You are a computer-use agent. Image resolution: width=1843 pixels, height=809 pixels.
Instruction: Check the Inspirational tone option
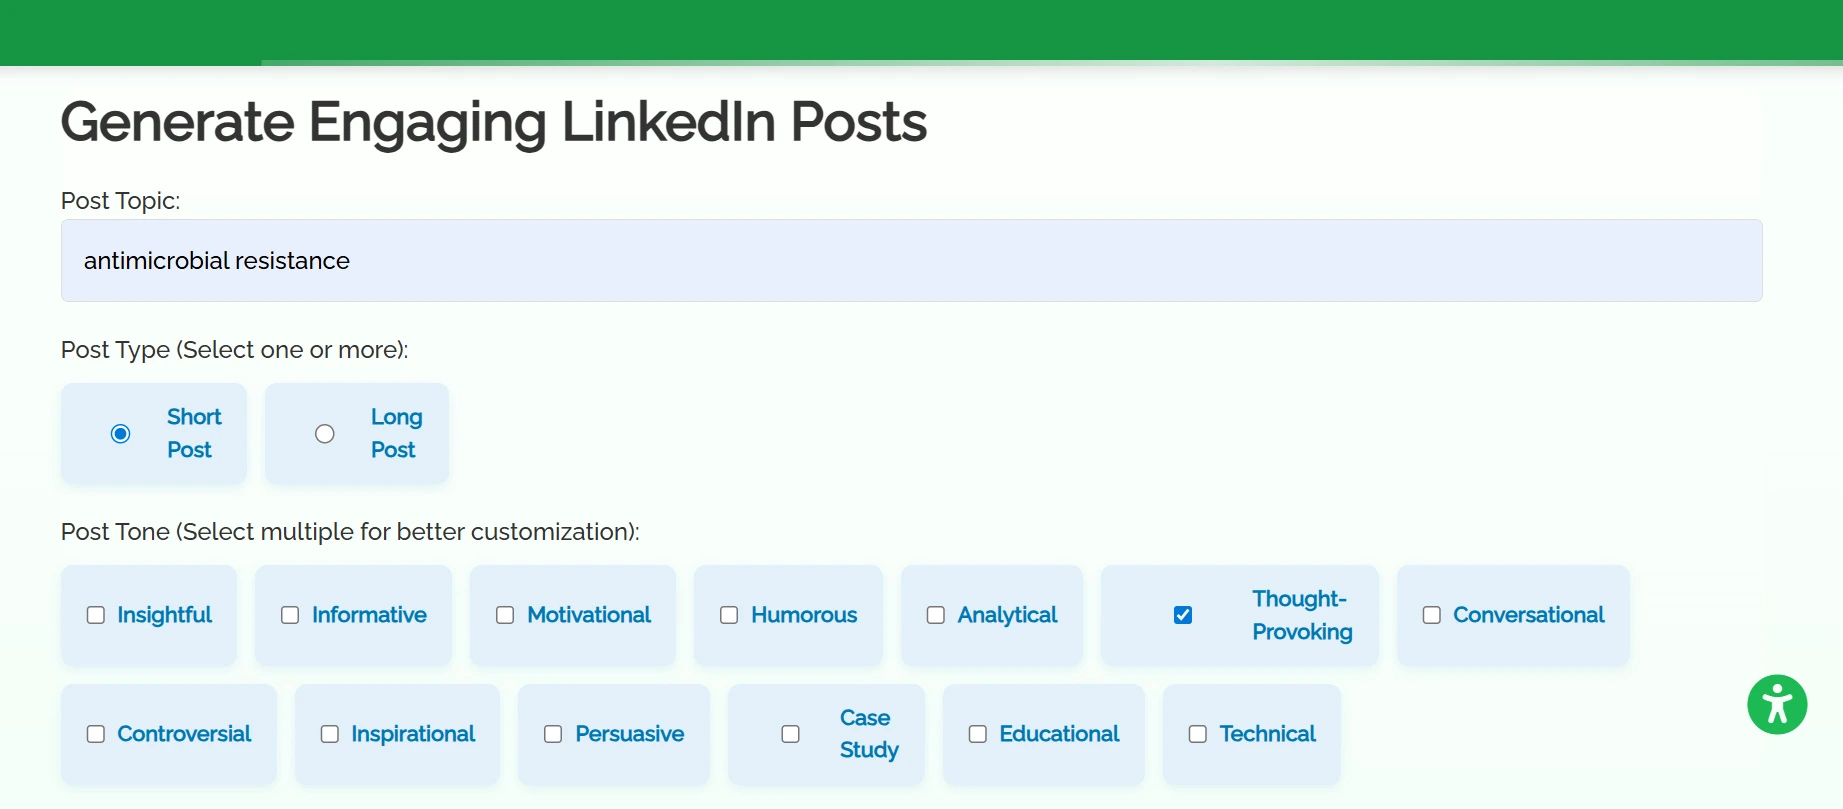pos(330,734)
